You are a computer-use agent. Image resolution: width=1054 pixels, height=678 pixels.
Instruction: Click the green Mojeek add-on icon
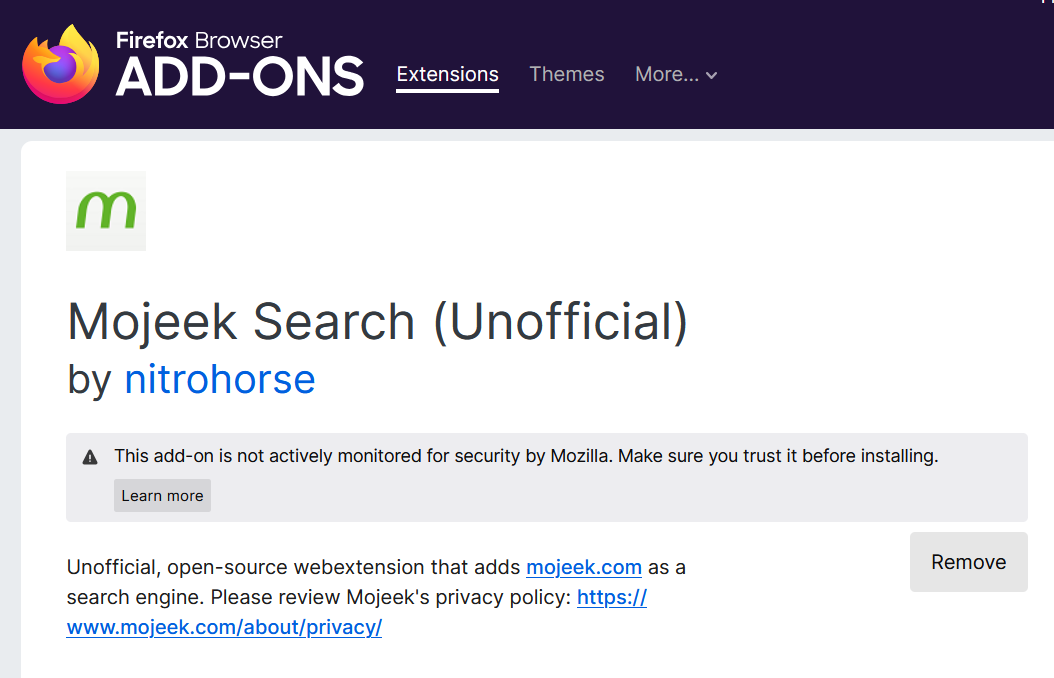(x=106, y=211)
